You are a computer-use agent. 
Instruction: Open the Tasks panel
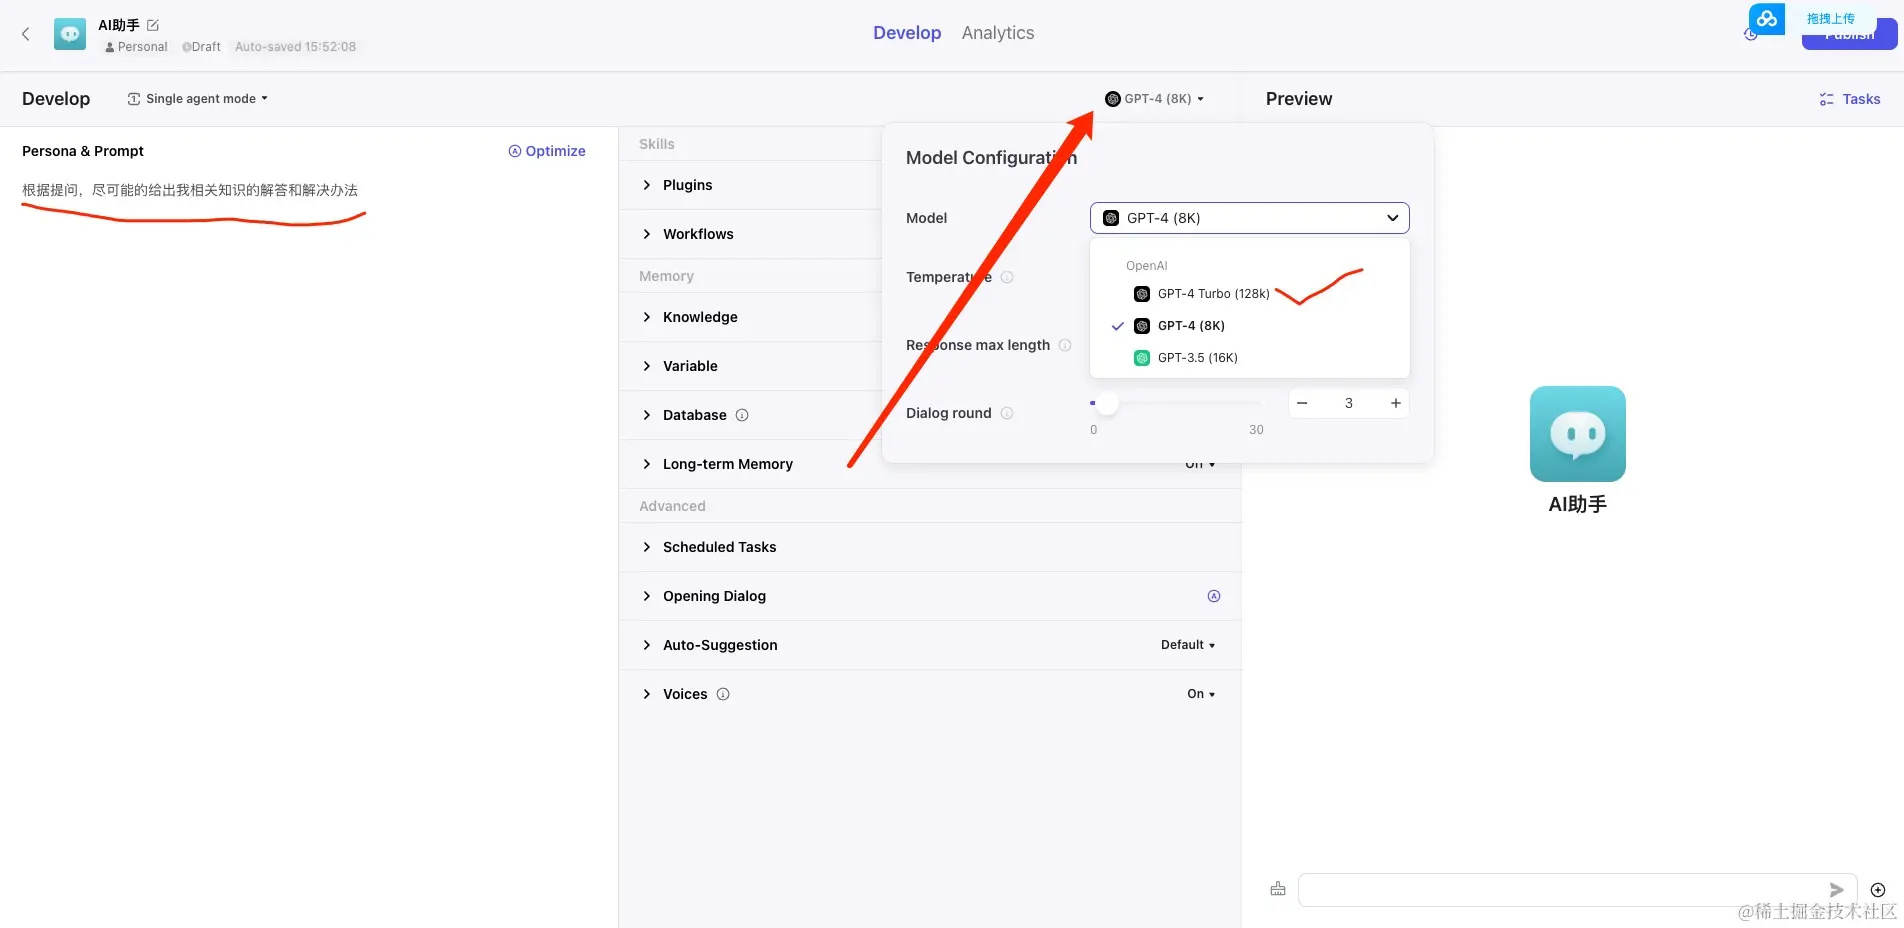point(1850,99)
